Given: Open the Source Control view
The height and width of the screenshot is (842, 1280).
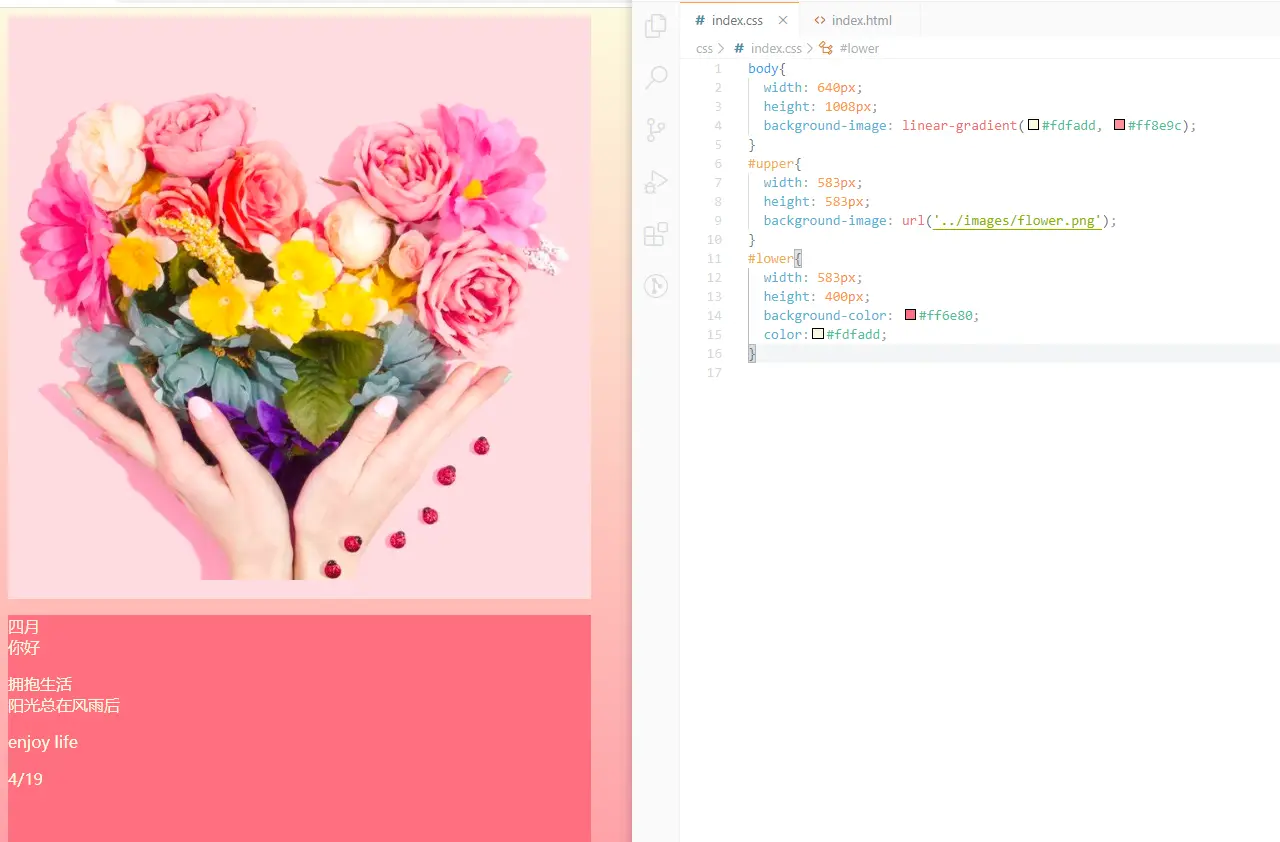Looking at the screenshot, I should [x=656, y=130].
